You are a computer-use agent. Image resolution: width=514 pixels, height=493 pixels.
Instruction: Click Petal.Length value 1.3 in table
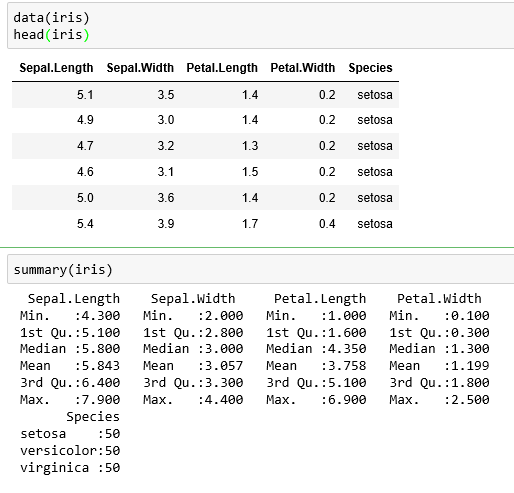(x=250, y=146)
